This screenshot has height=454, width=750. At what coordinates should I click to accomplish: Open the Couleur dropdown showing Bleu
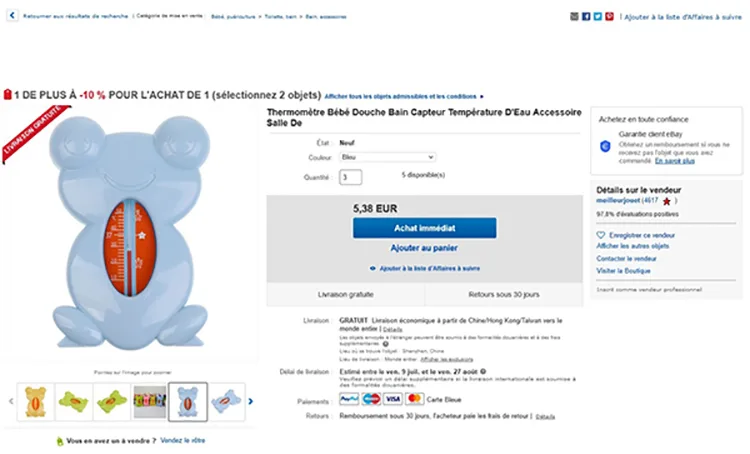coord(387,157)
